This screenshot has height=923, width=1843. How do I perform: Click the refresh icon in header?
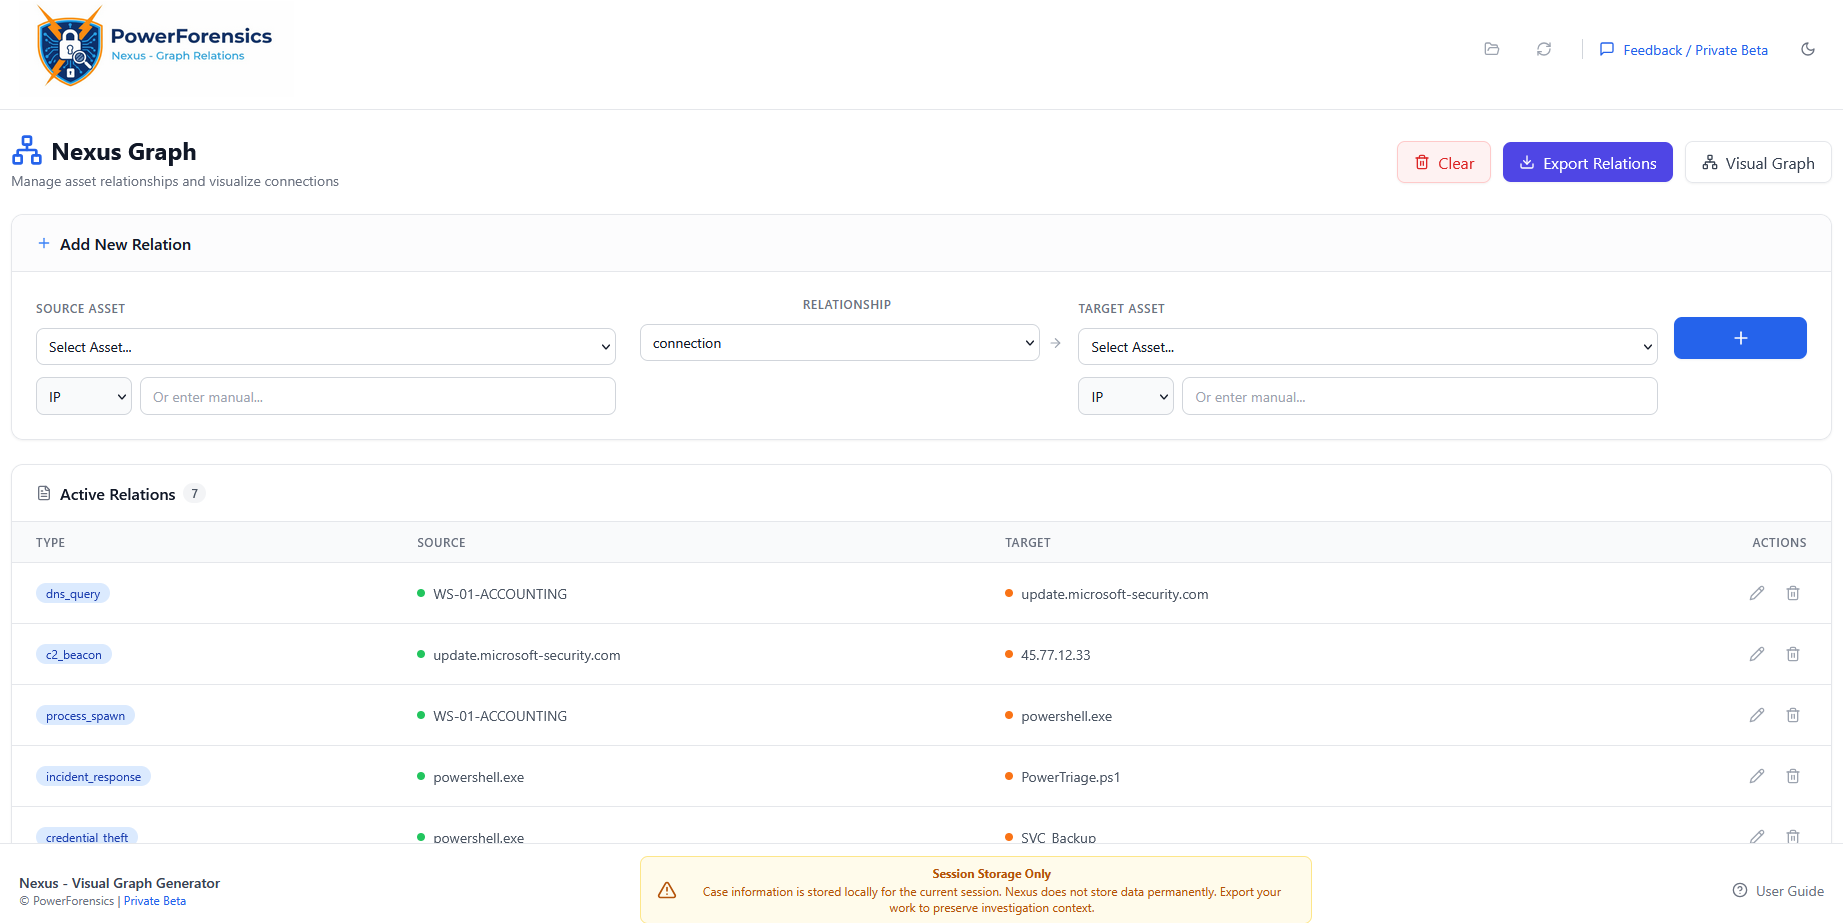tap(1544, 49)
